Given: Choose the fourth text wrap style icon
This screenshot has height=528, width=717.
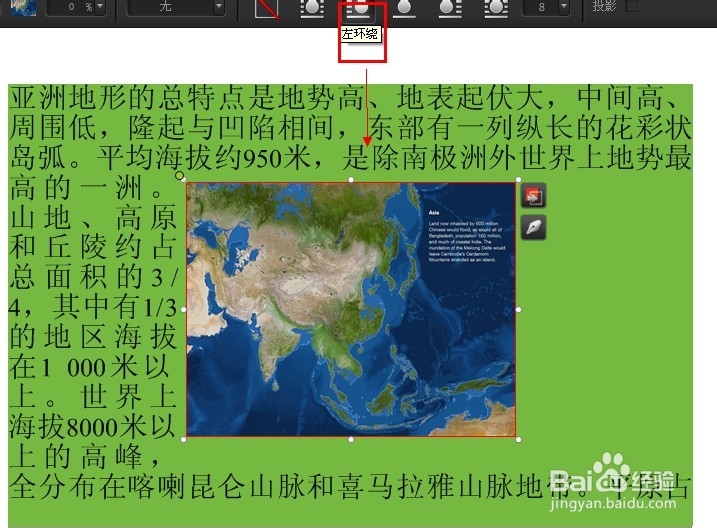Looking at the screenshot, I should tap(450, 8).
